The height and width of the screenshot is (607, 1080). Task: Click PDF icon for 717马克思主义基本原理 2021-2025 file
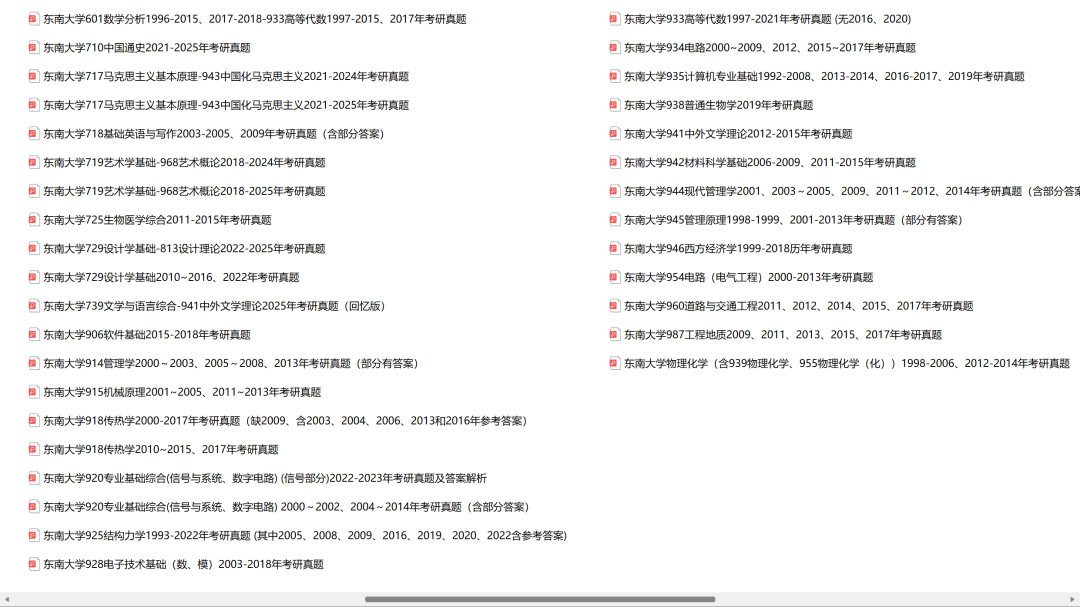33,105
